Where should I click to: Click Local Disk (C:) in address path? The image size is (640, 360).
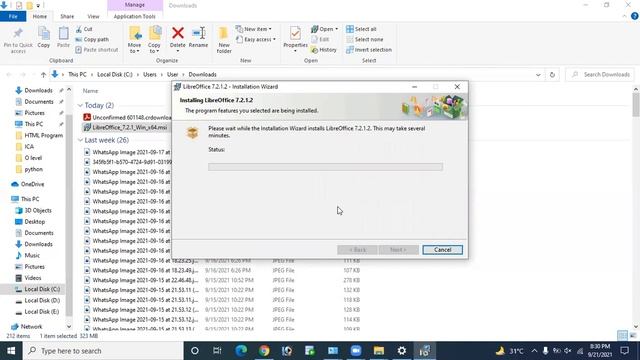(x=115, y=75)
